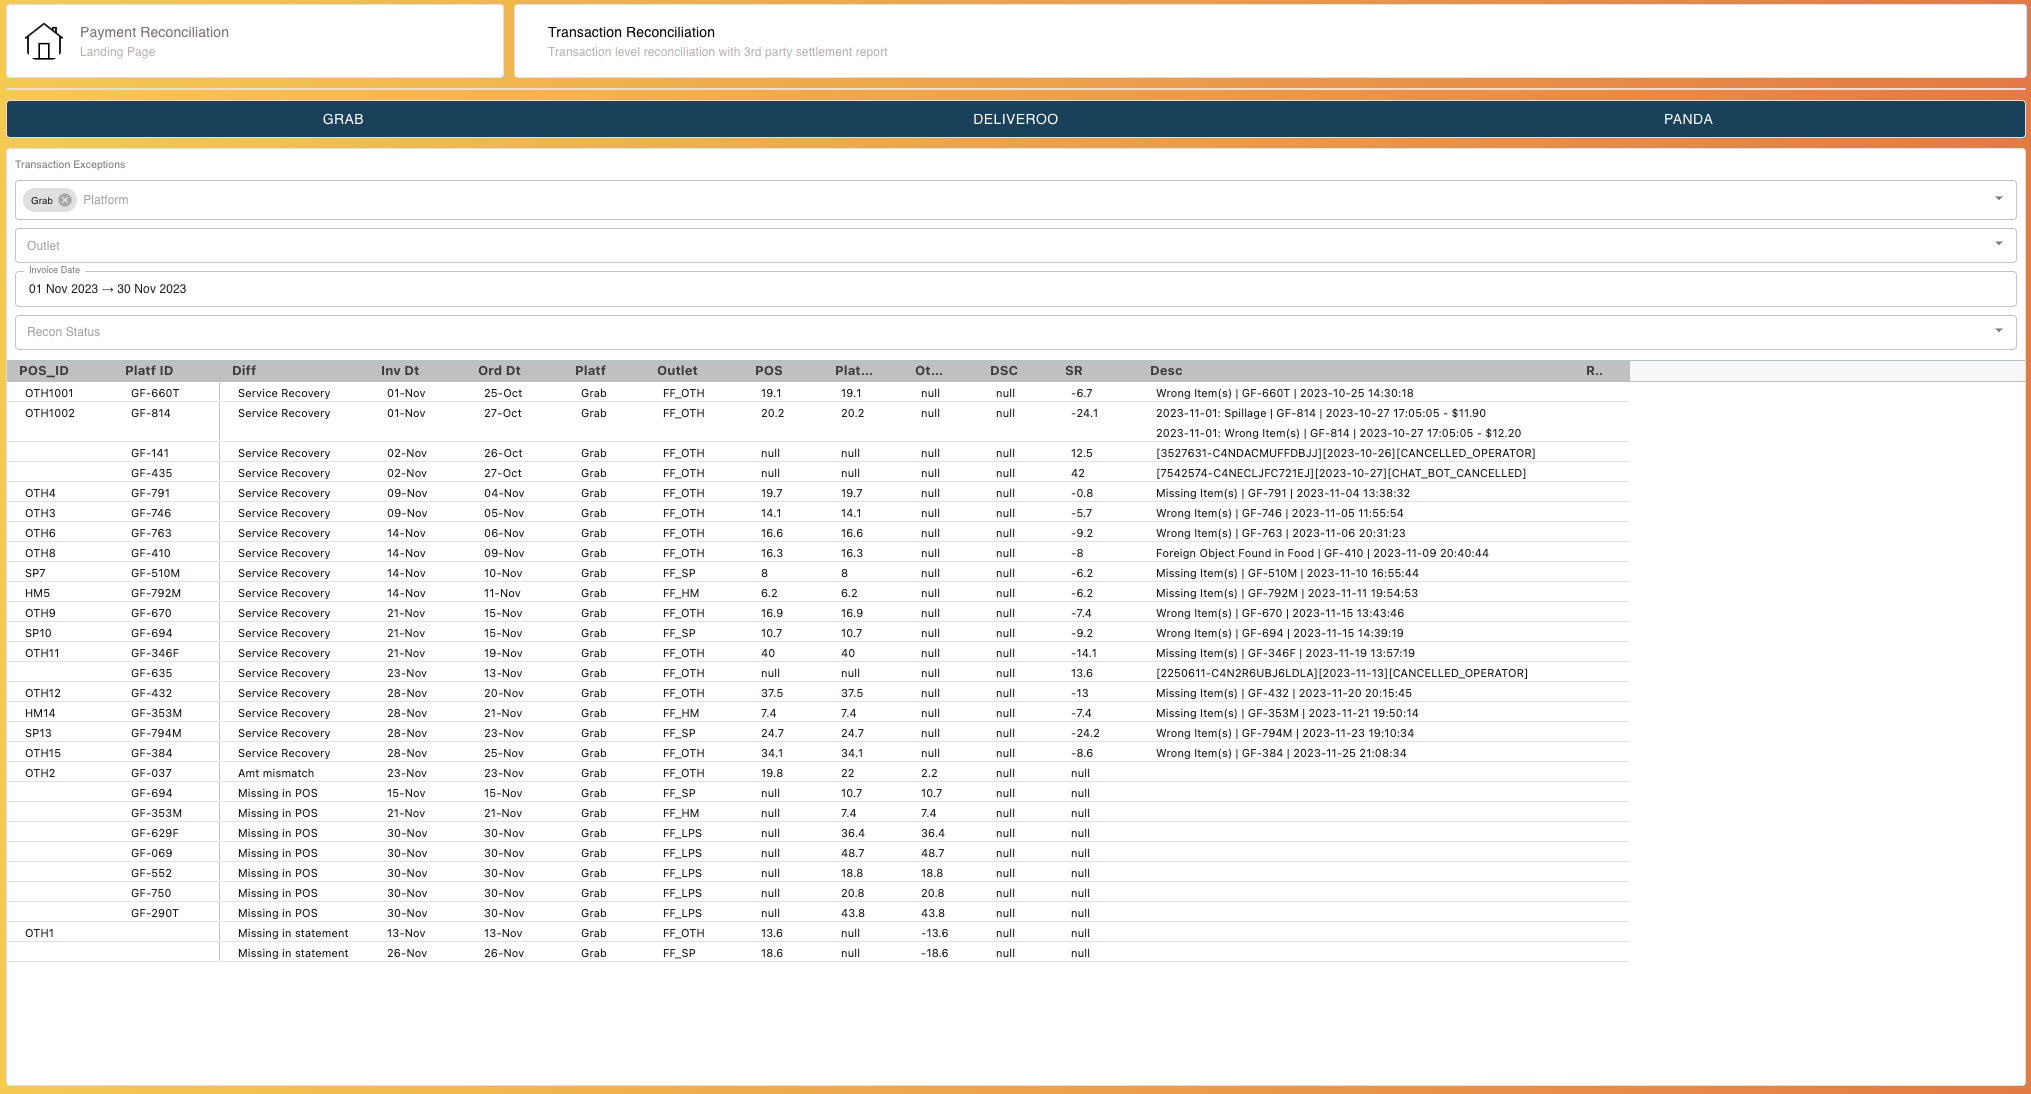Select the GF-792M platform ID cell
Viewport: 2031px width, 1094px height.
click(x=156, y=593)
